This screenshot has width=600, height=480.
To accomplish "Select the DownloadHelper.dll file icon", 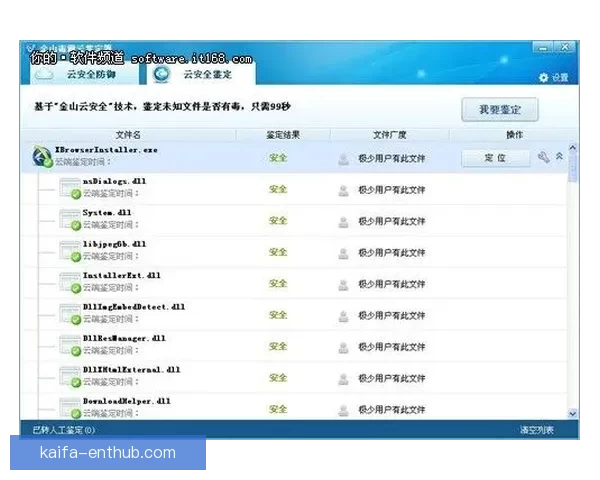I will (x=70, y=408).
